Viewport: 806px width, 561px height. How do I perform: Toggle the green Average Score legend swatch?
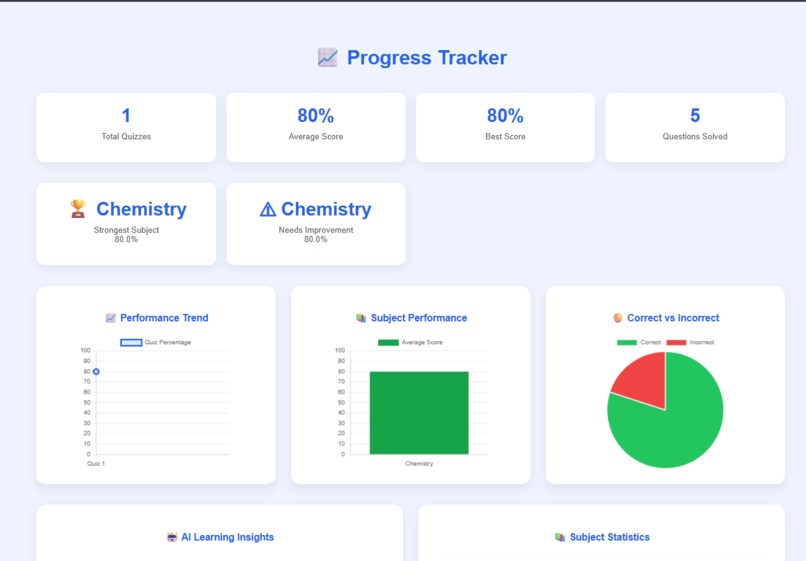388,342
